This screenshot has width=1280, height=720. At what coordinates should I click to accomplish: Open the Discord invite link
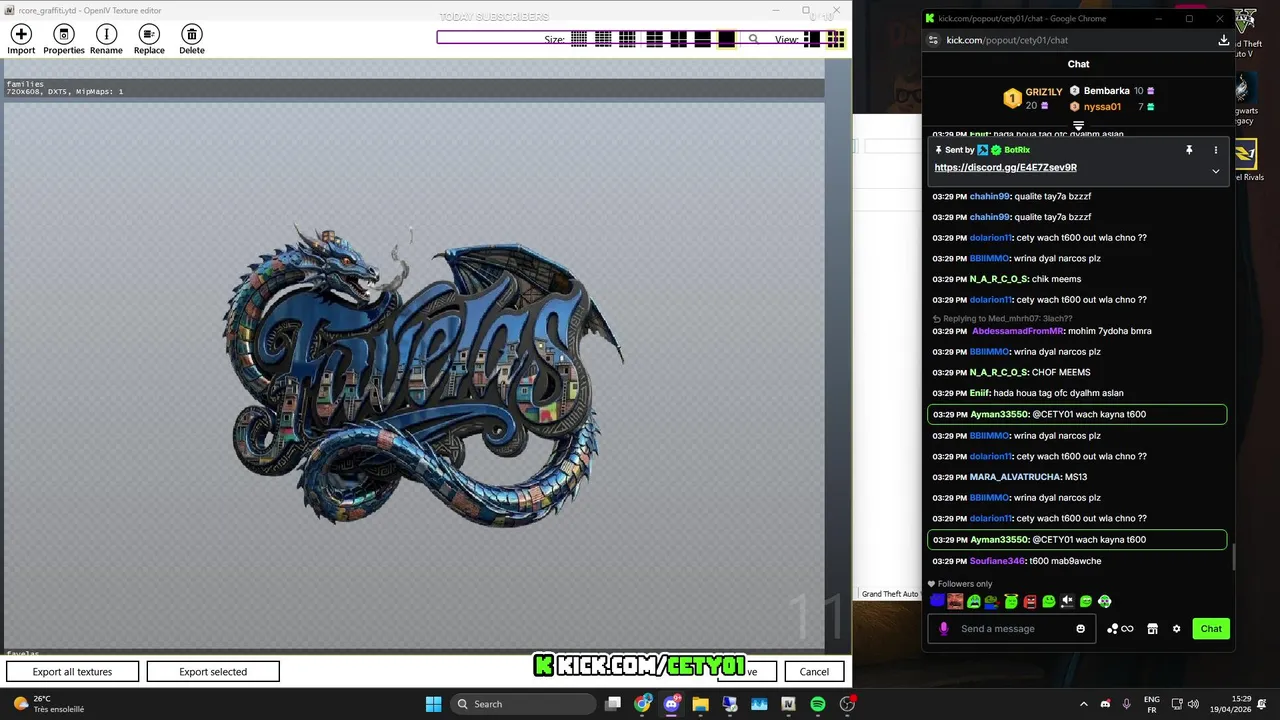point(1005,168)
